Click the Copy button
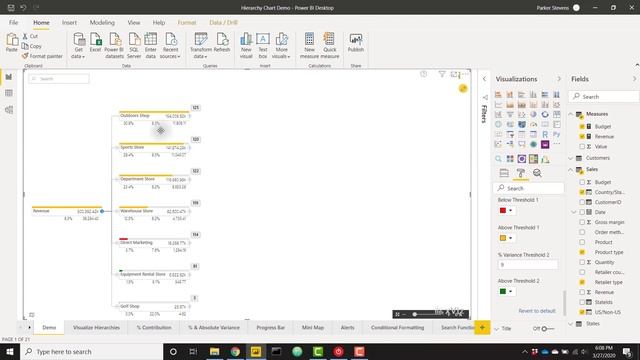 [x=32, y=46]
